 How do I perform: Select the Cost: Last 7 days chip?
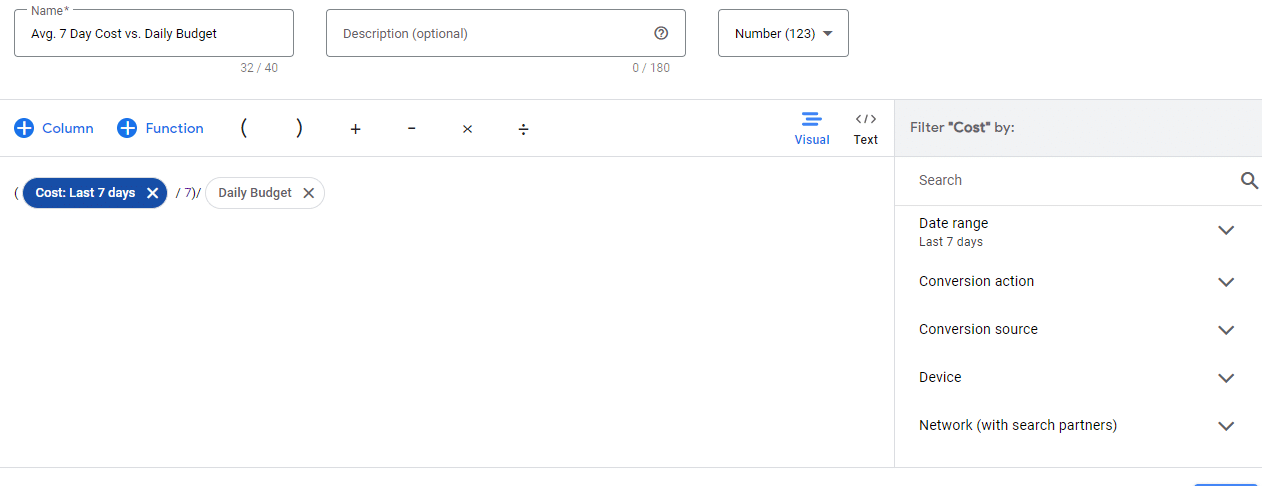pos(85,193)
